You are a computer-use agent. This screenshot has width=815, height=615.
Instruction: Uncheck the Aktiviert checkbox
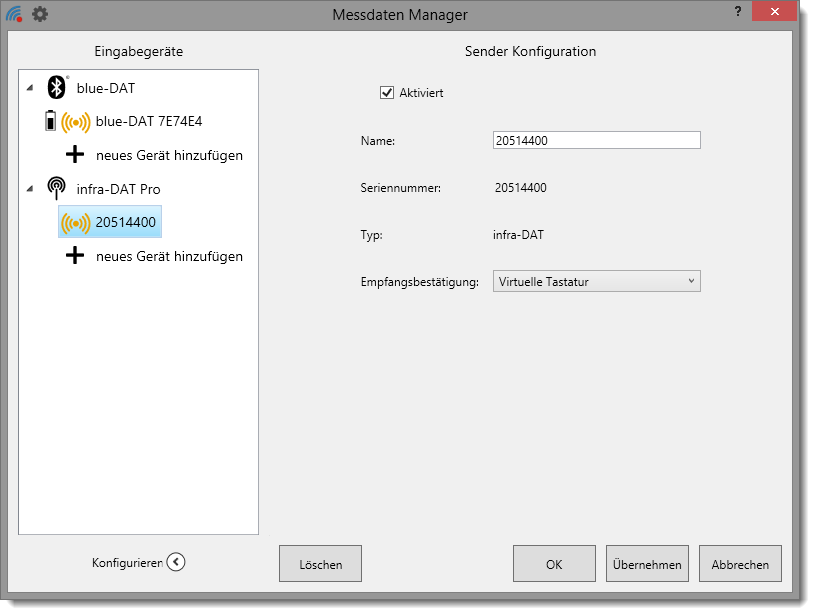coord(387,93)
